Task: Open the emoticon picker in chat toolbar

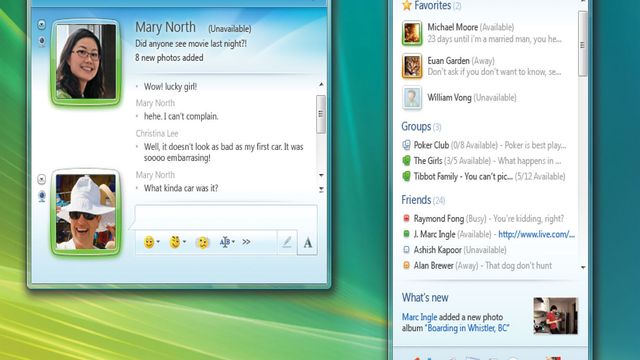Action: pos(149,242)
